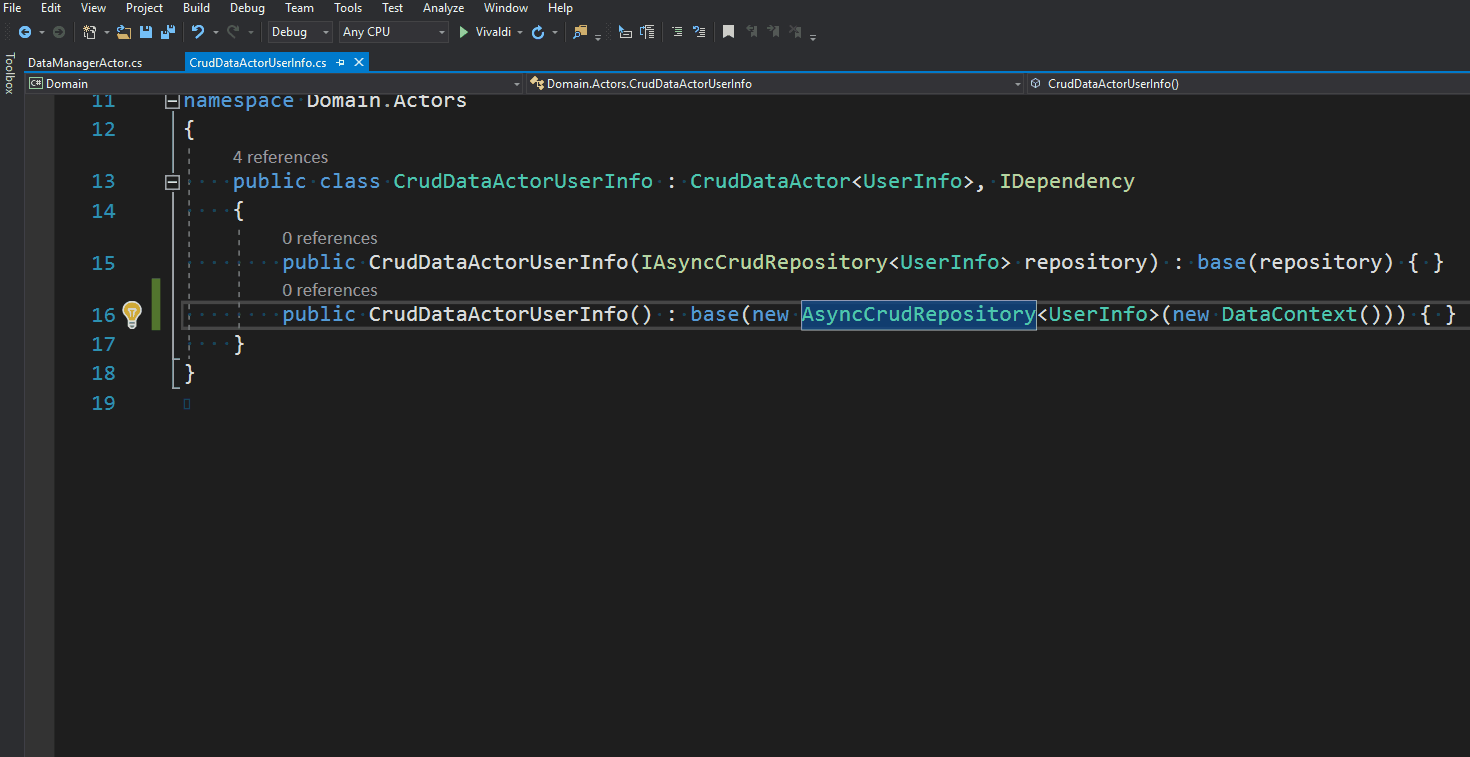Click the Save All icon
This screenshot has height=757, width=1470.
click(x=167, y=32)
